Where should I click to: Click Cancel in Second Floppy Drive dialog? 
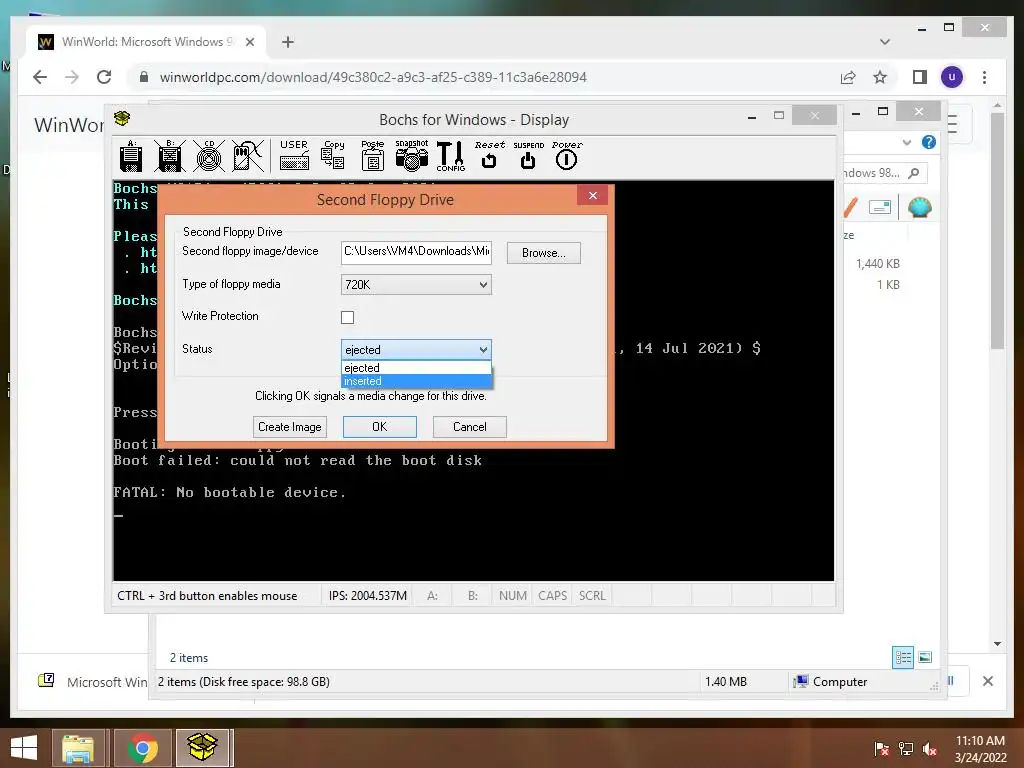pyautogui.click(x=470, y=427)
